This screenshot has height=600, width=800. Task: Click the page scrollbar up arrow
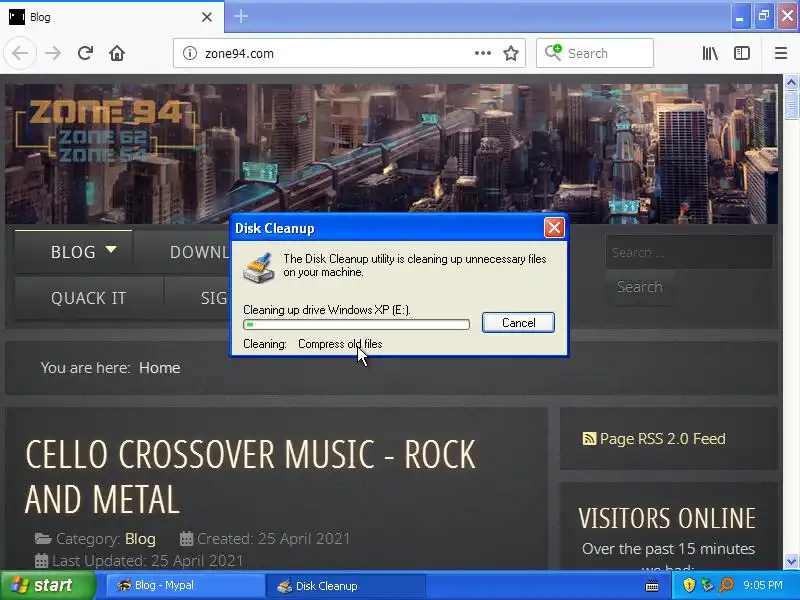pos(791,82)
